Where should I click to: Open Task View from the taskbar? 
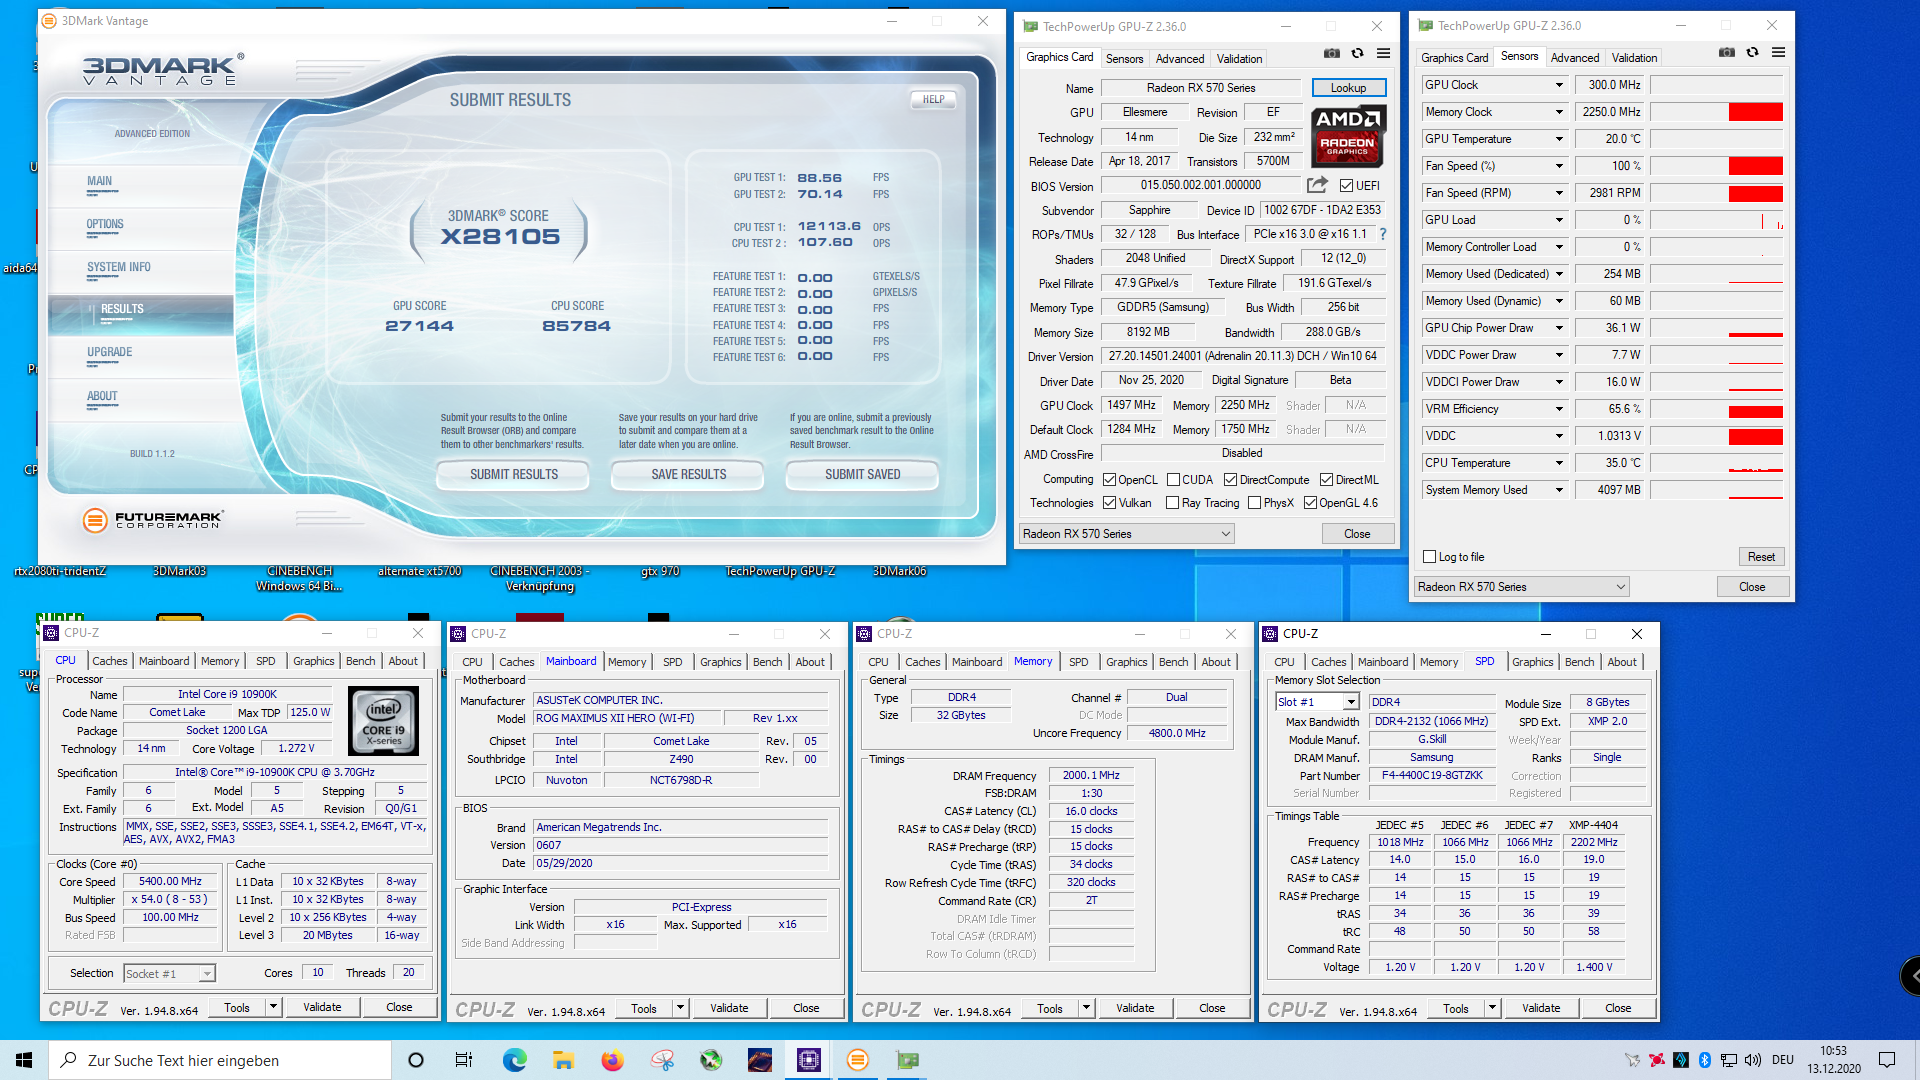click(463, 1060)
